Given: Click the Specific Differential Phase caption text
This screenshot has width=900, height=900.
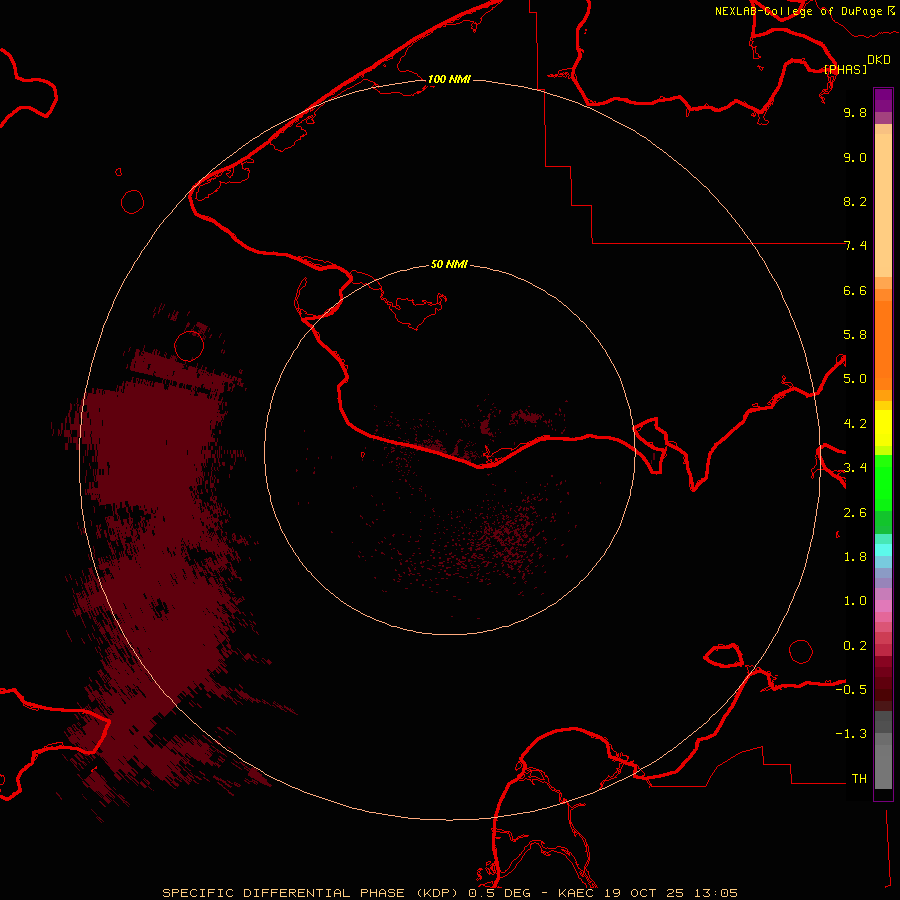Looking at the screenshot, I should (449, 893).
